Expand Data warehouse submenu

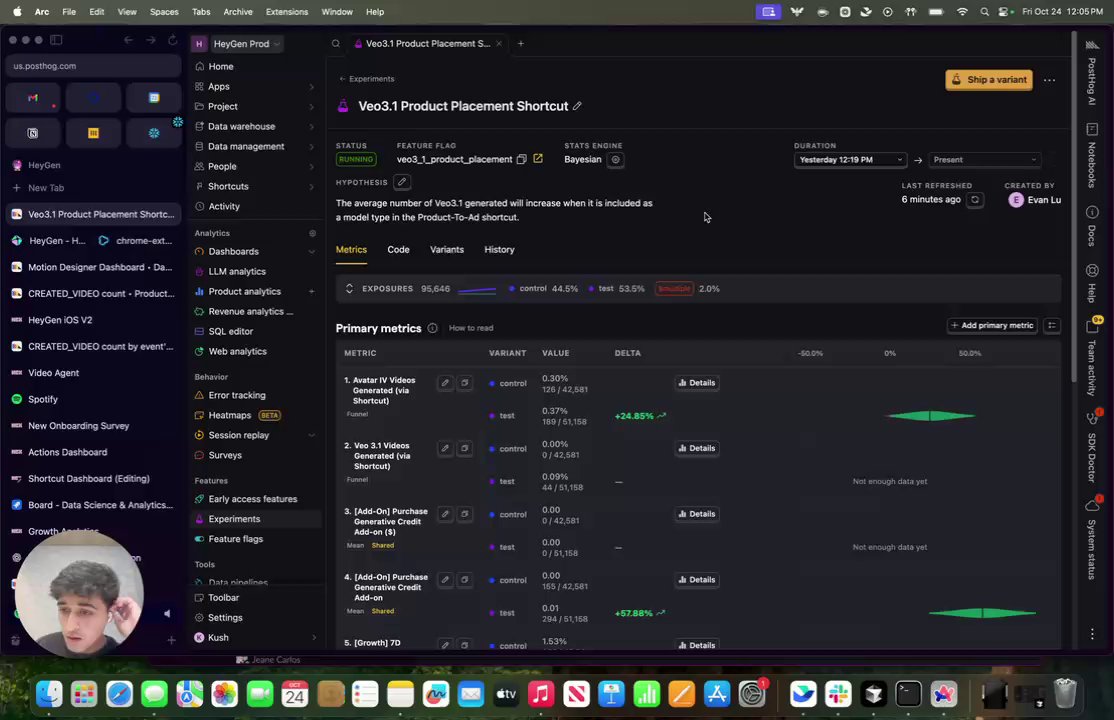(x=311, y=127)
